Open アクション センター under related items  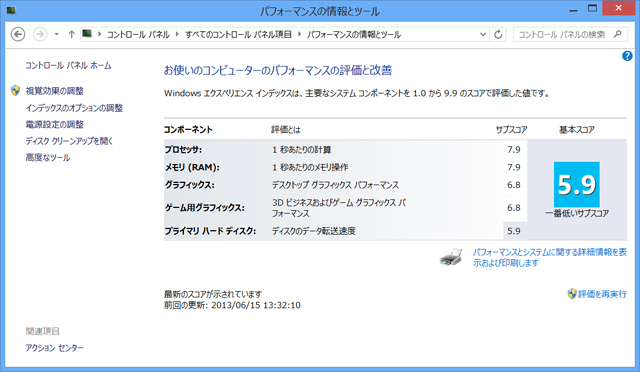click(54, 348)
